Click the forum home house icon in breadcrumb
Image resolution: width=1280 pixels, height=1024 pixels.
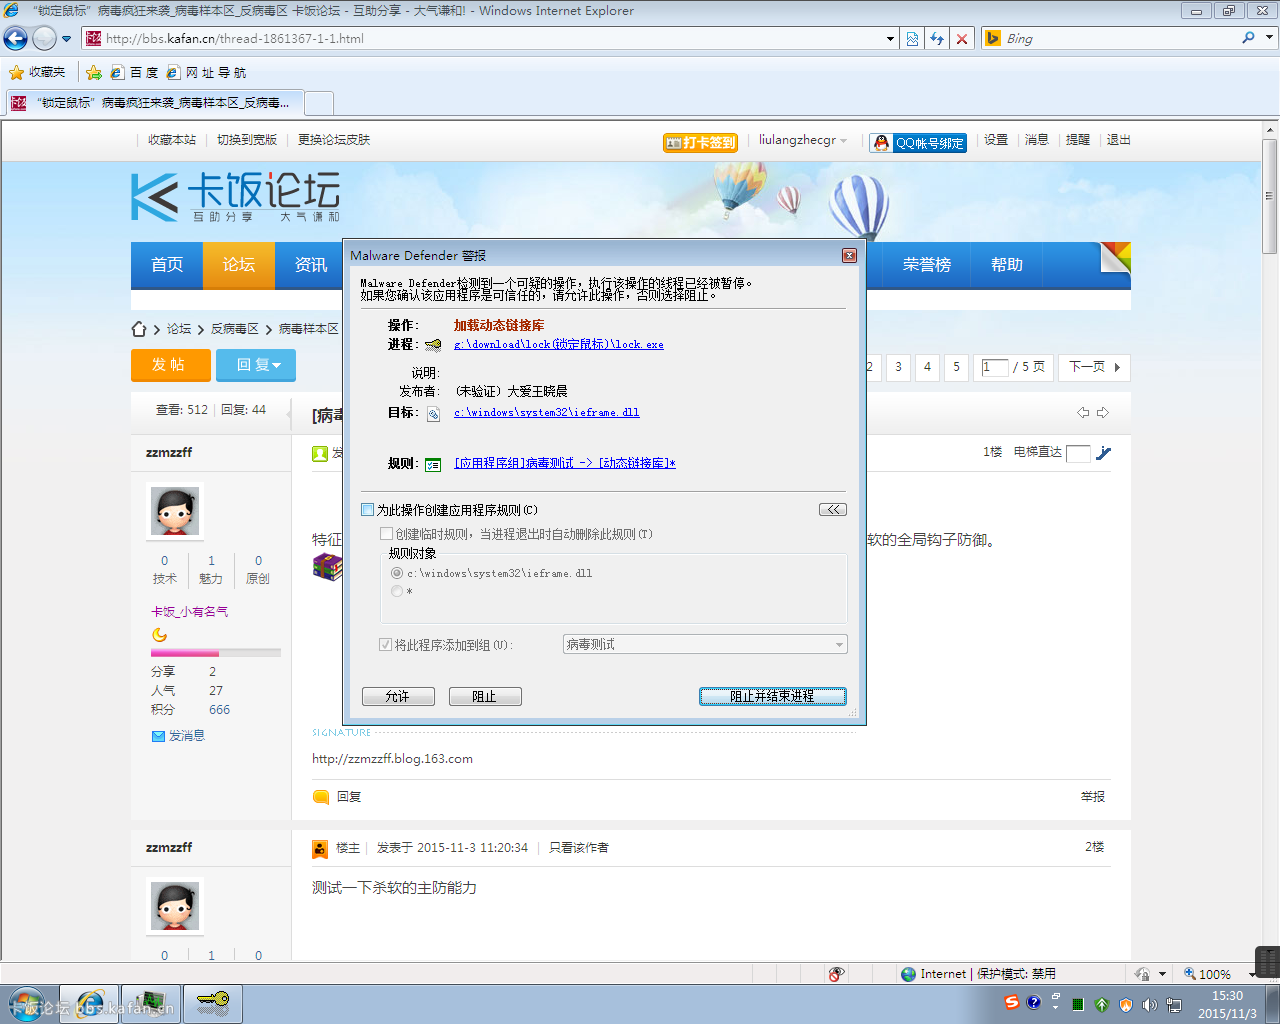click(140, 329)
